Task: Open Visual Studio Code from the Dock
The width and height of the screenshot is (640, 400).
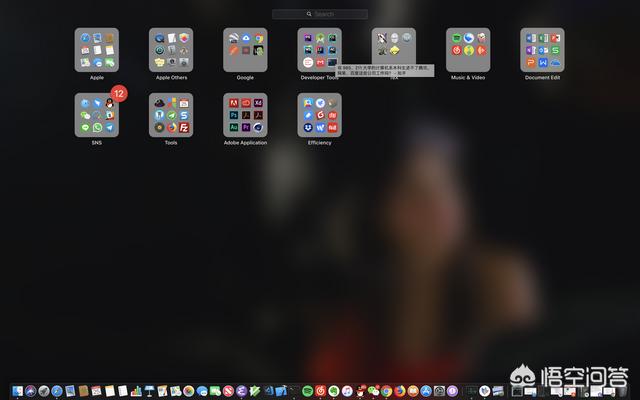Action: coord(269,391)
